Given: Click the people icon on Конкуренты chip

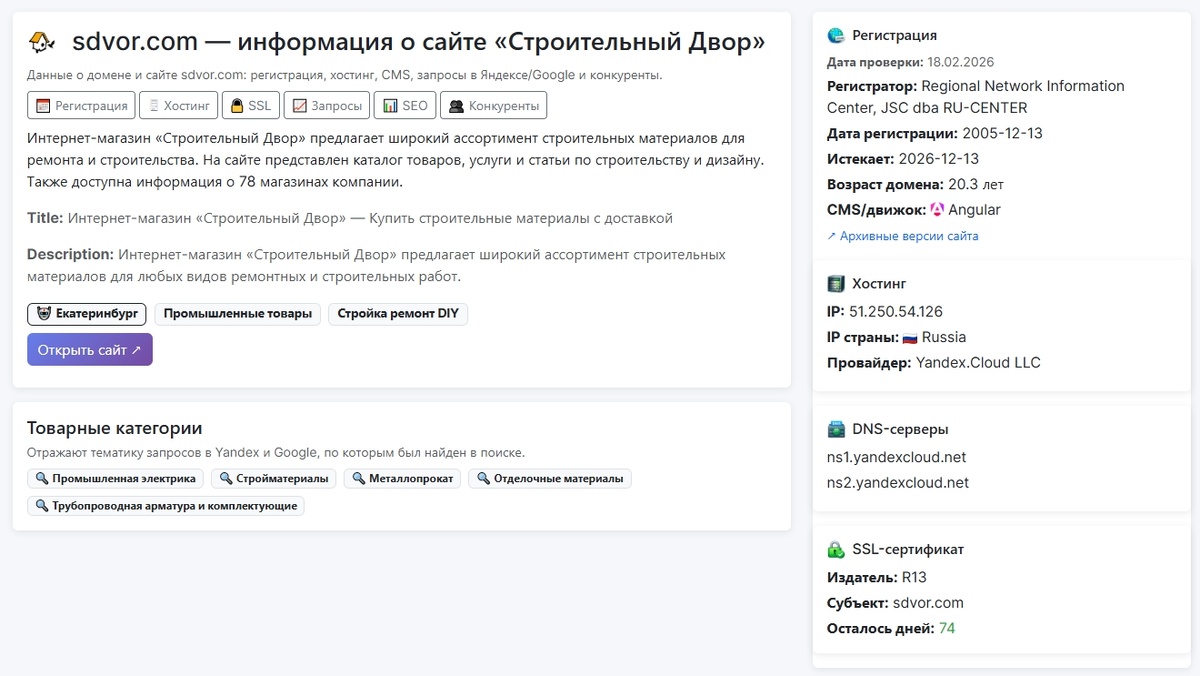Looking at the screenshot, I should click(x=456, y=104).
